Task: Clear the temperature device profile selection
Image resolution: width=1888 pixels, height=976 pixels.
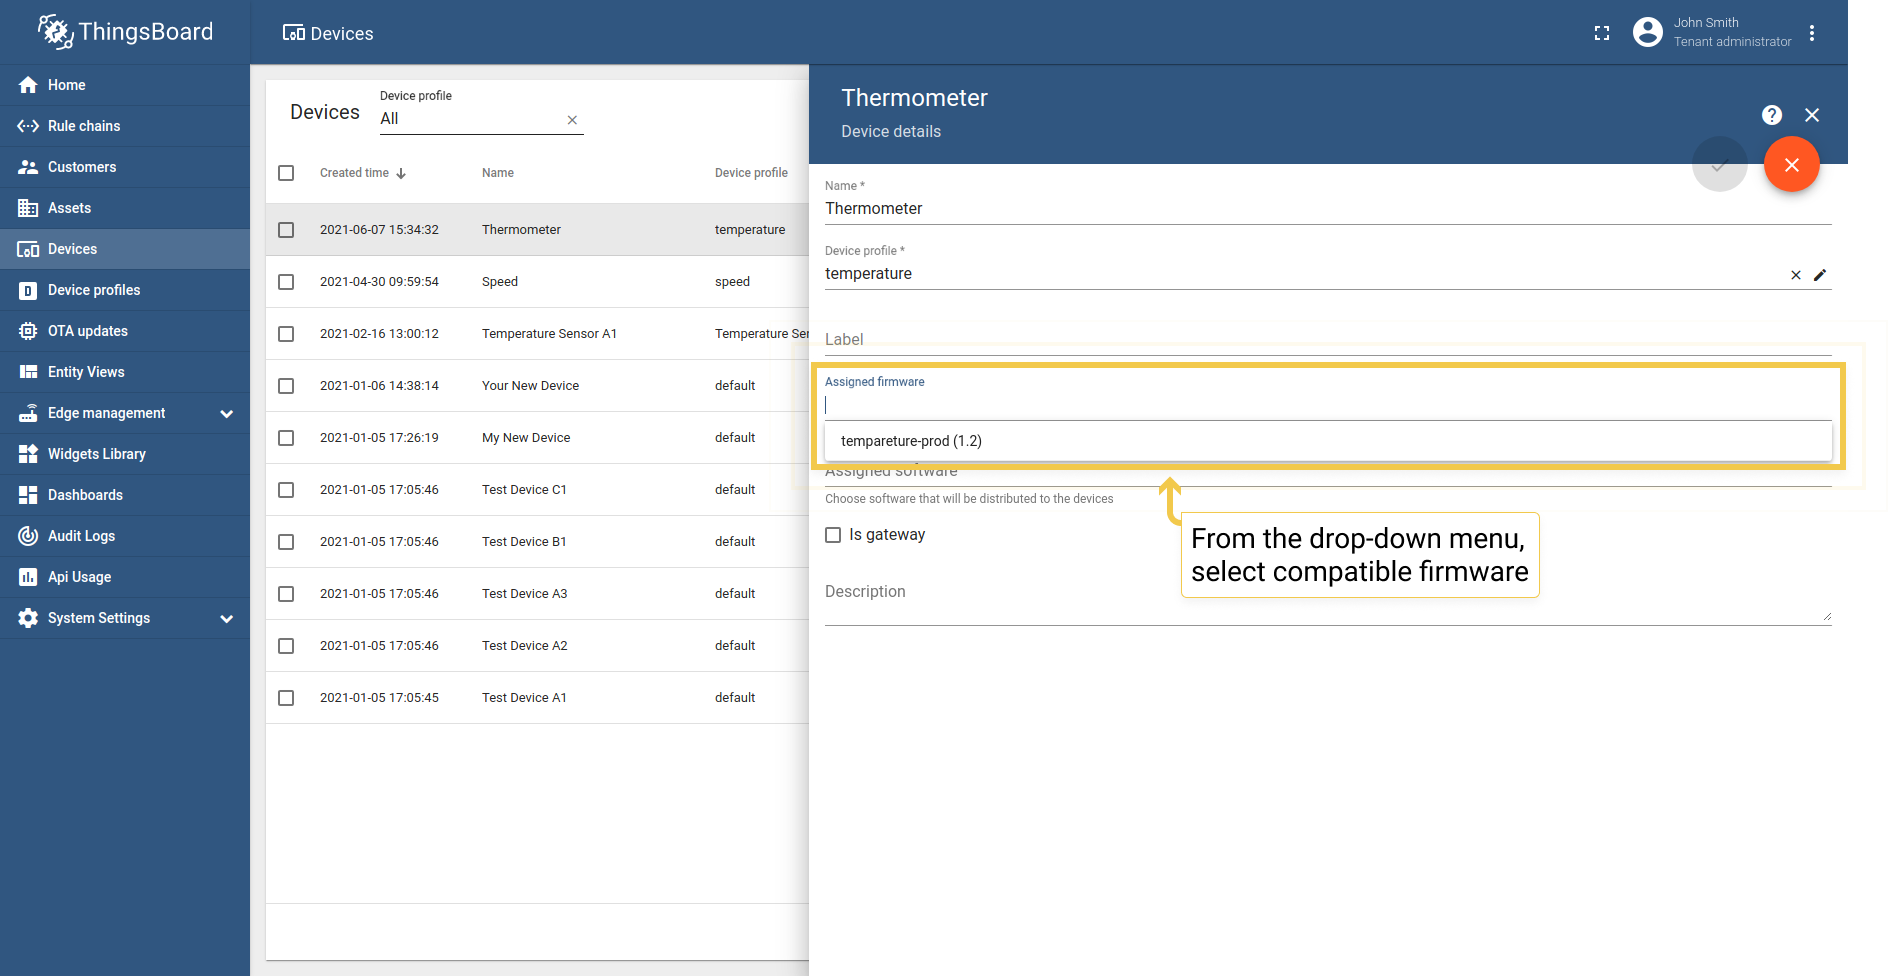Action: 1796,275
